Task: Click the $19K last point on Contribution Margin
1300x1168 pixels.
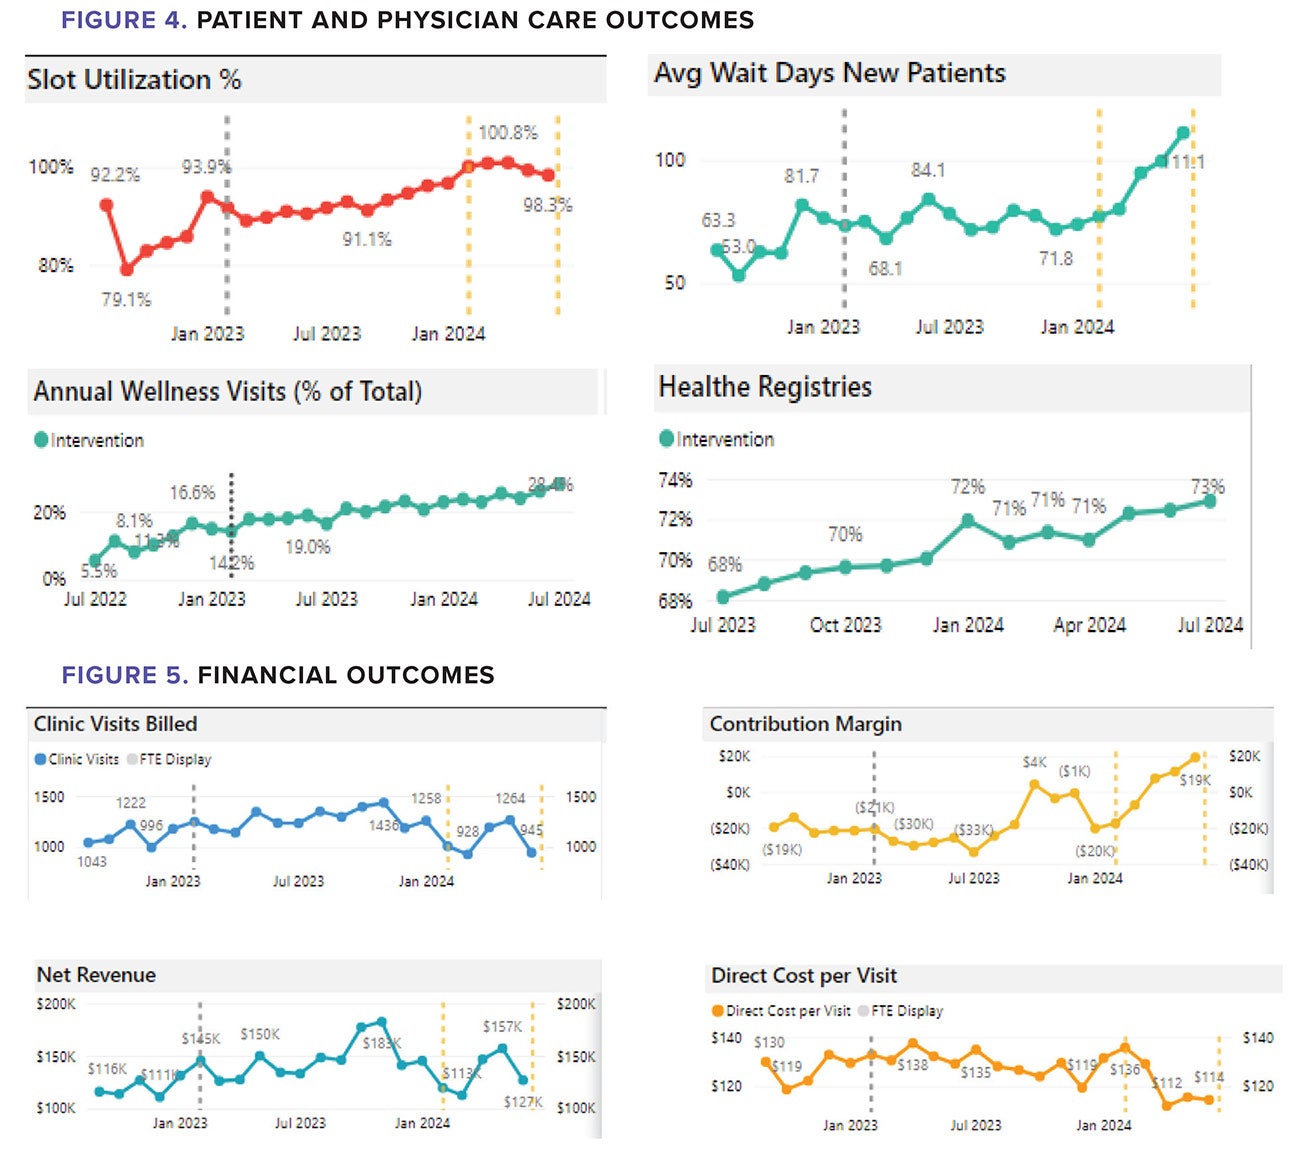Action: 1195,758
